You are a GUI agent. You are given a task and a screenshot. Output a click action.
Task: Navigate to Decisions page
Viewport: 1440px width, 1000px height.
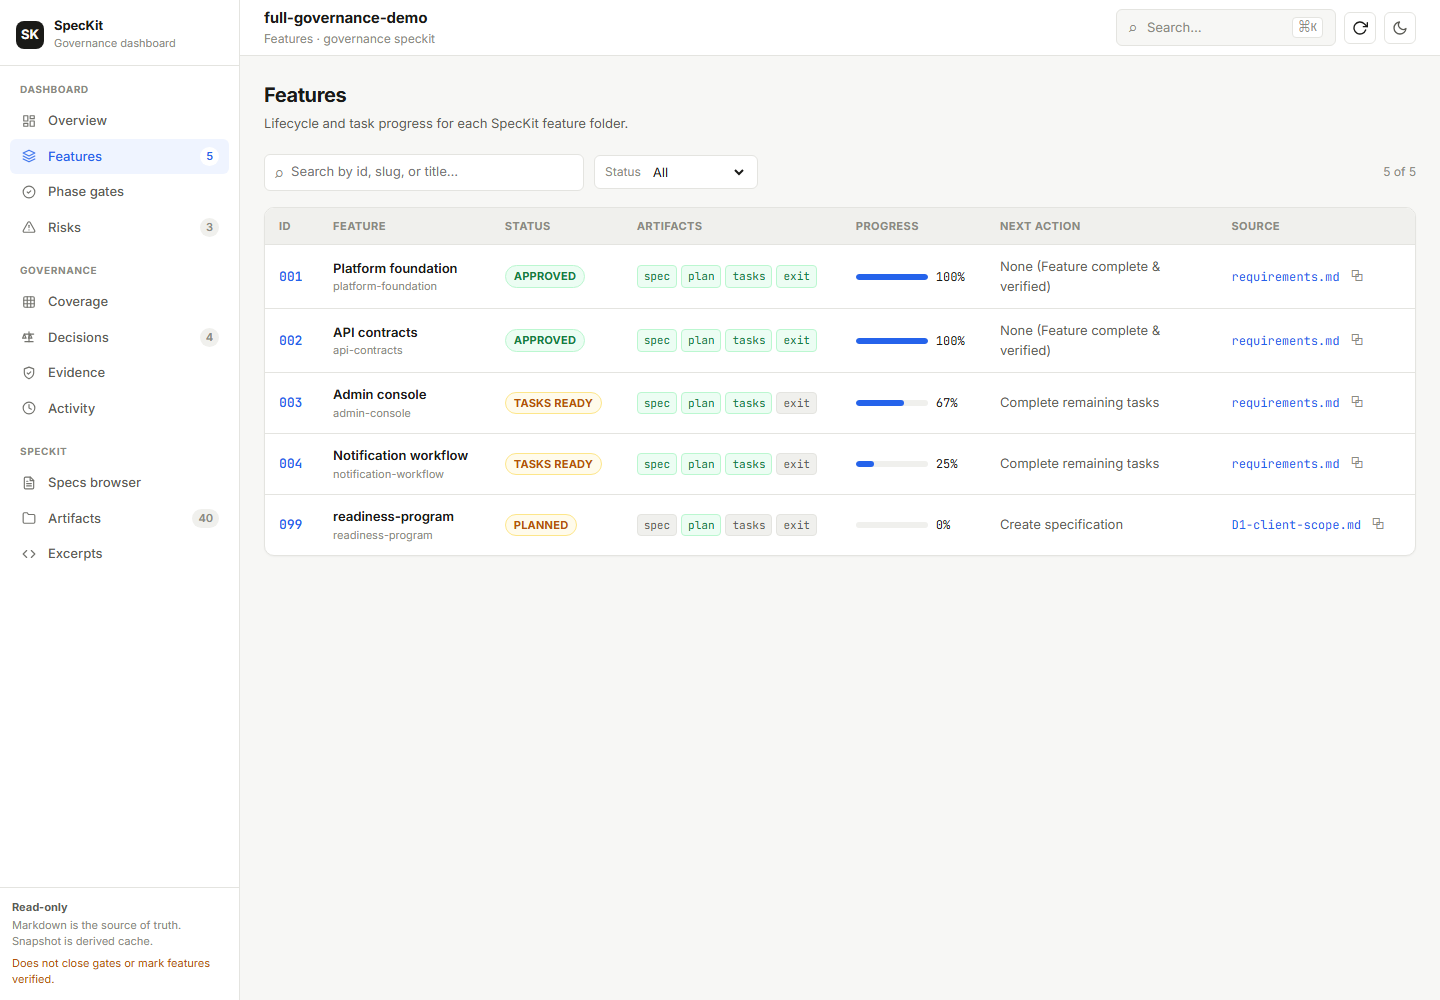pos(119,337)
